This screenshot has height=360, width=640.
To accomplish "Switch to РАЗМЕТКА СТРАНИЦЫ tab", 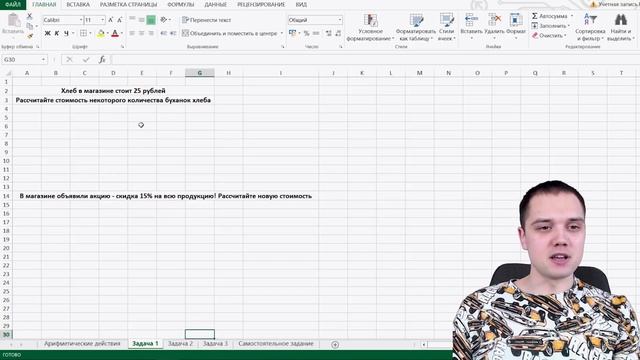I will pos(128,4).
